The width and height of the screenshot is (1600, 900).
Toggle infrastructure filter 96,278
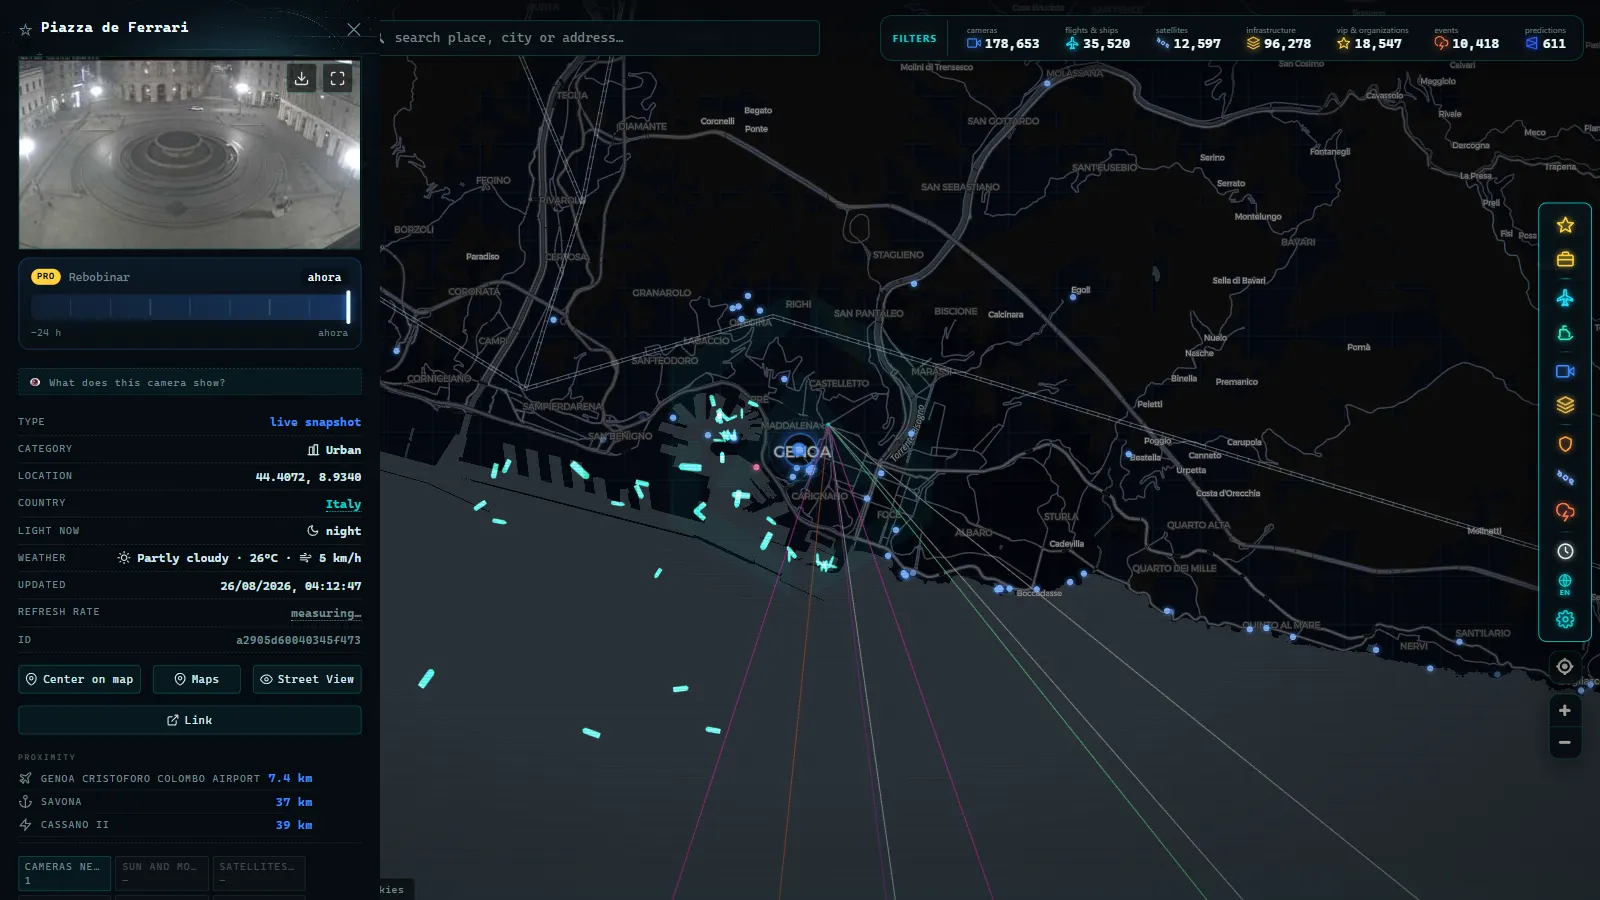coord(1278,39)
